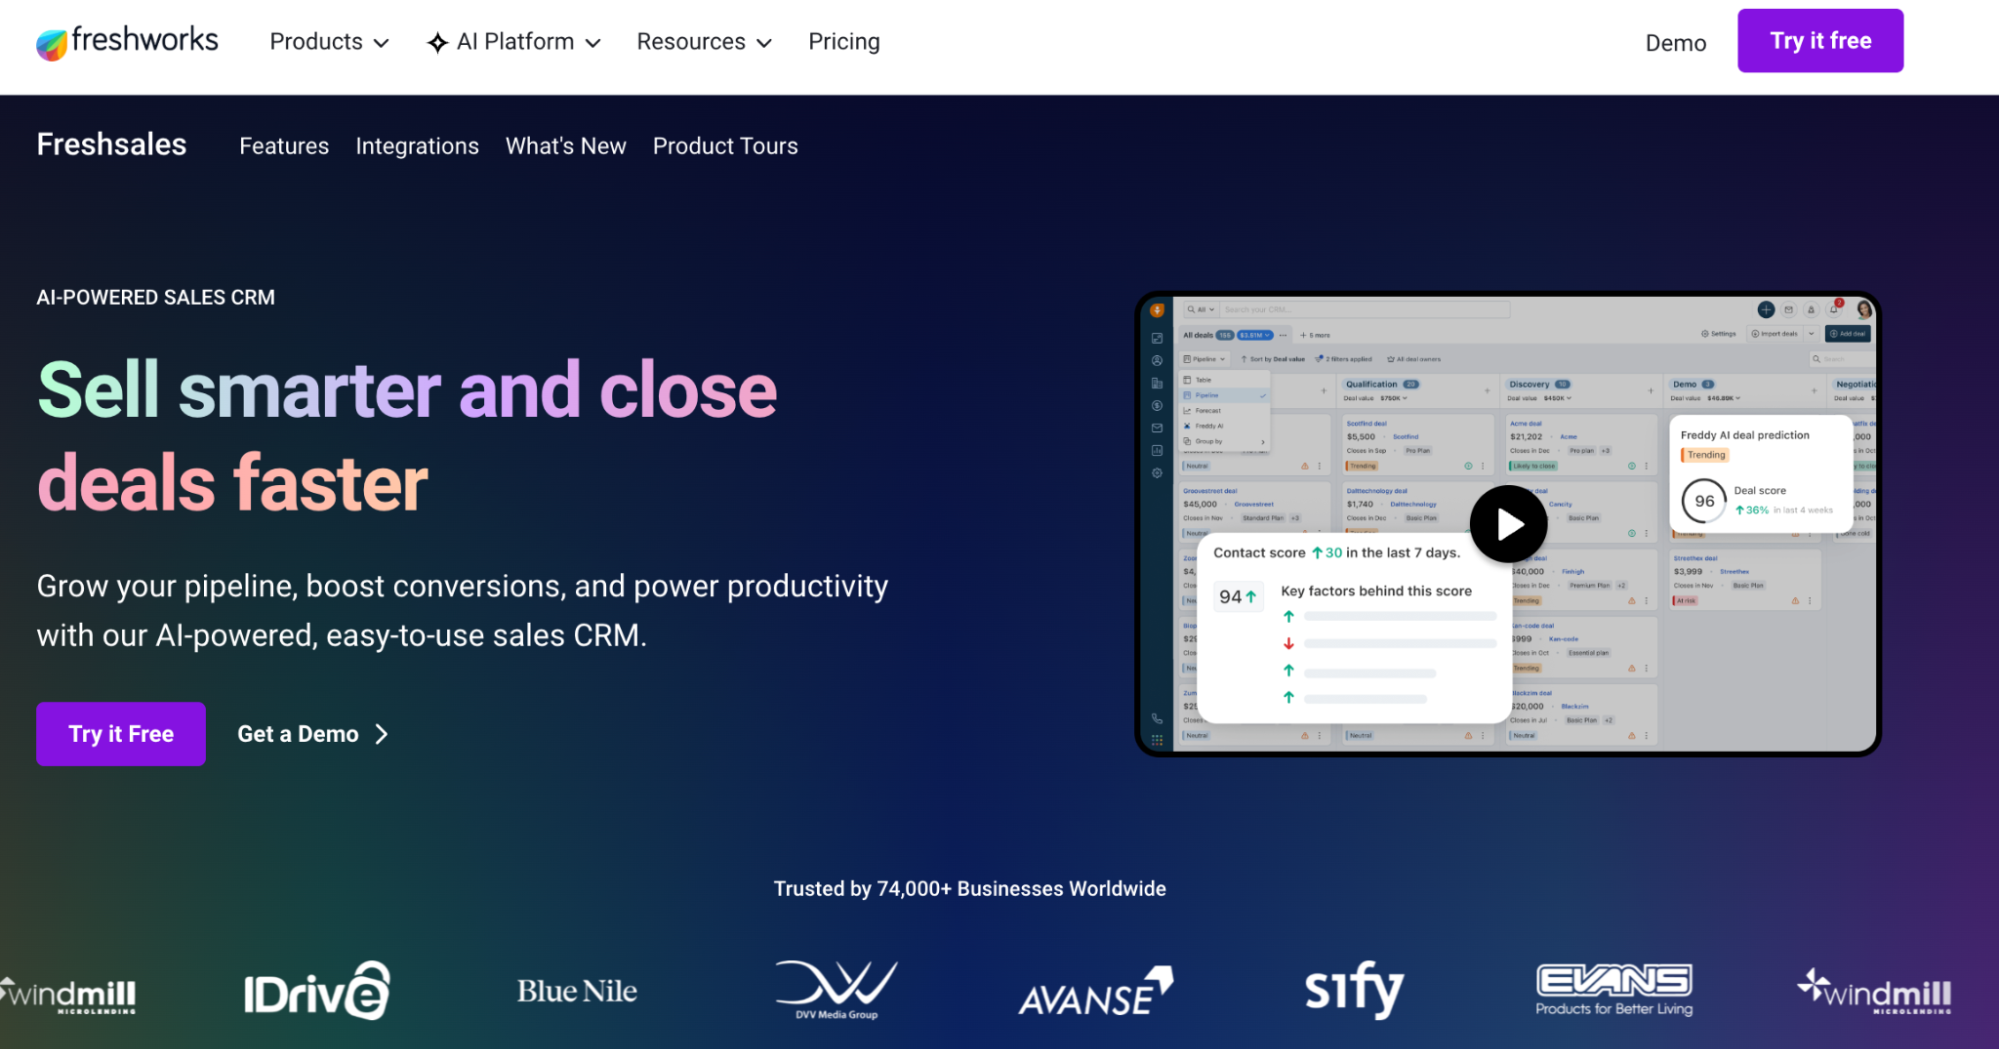This screenshot has height=1050, width=1999.
Task: Click the sparkle icon beside AI Platform
Action: (437, 43)
